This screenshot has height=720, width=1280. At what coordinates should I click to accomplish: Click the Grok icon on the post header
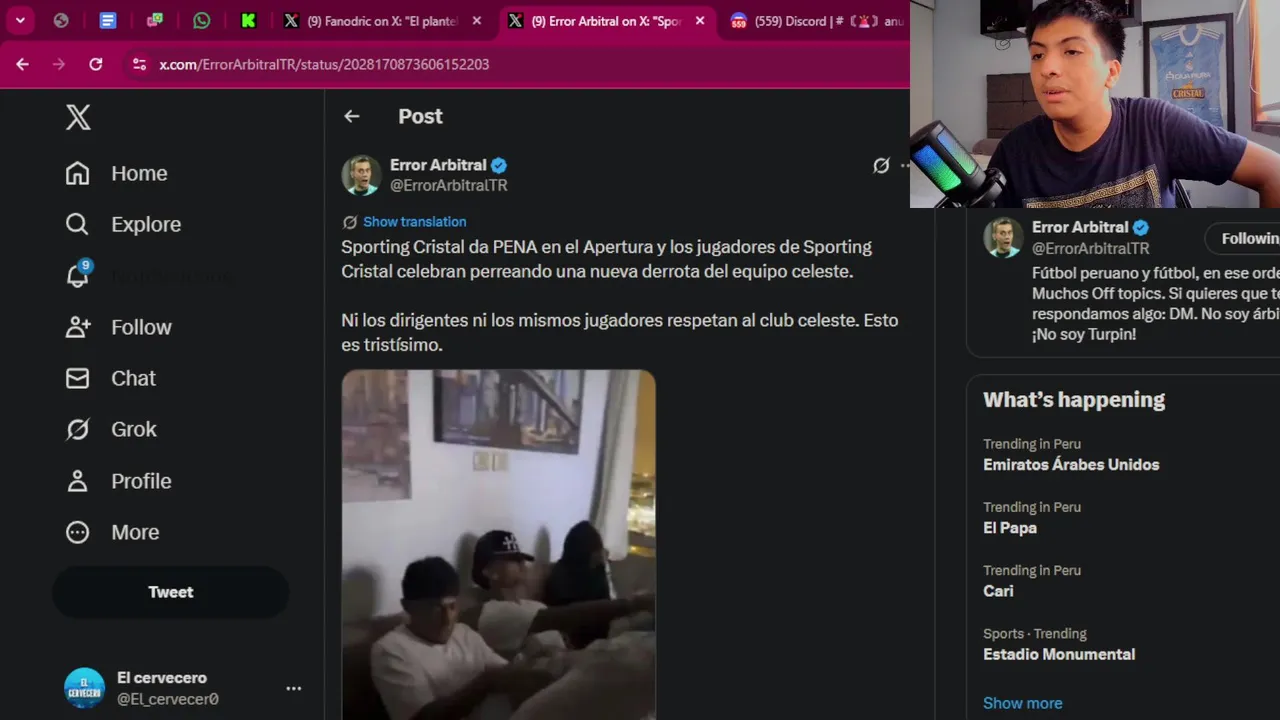tap(880, 166)
